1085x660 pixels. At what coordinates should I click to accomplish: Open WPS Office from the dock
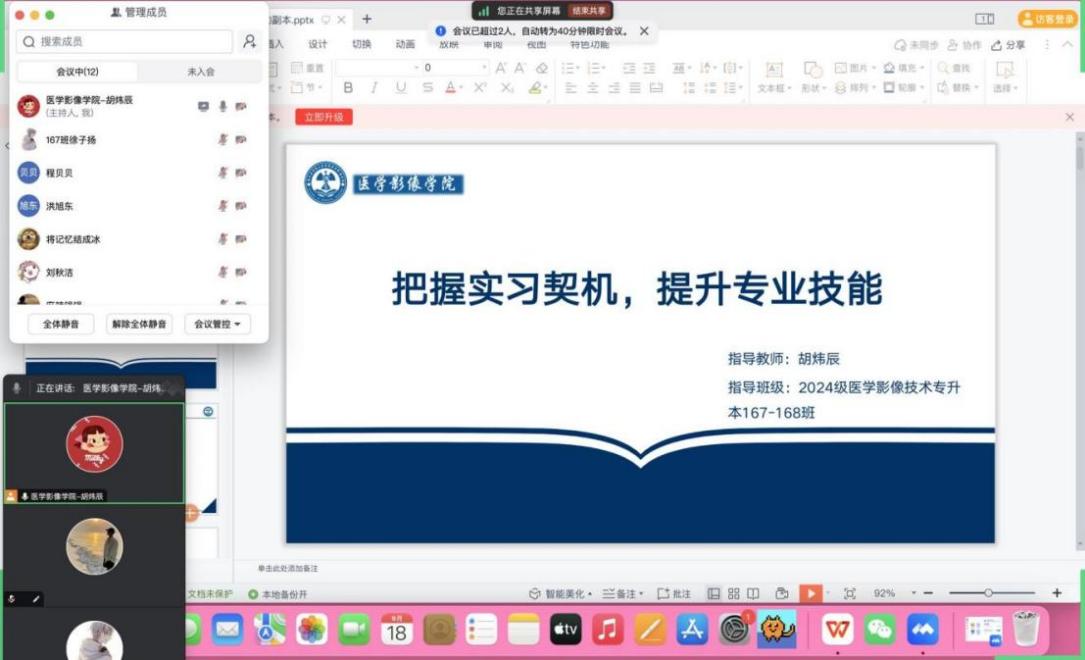pyautogui.click(x=837, y=629)
